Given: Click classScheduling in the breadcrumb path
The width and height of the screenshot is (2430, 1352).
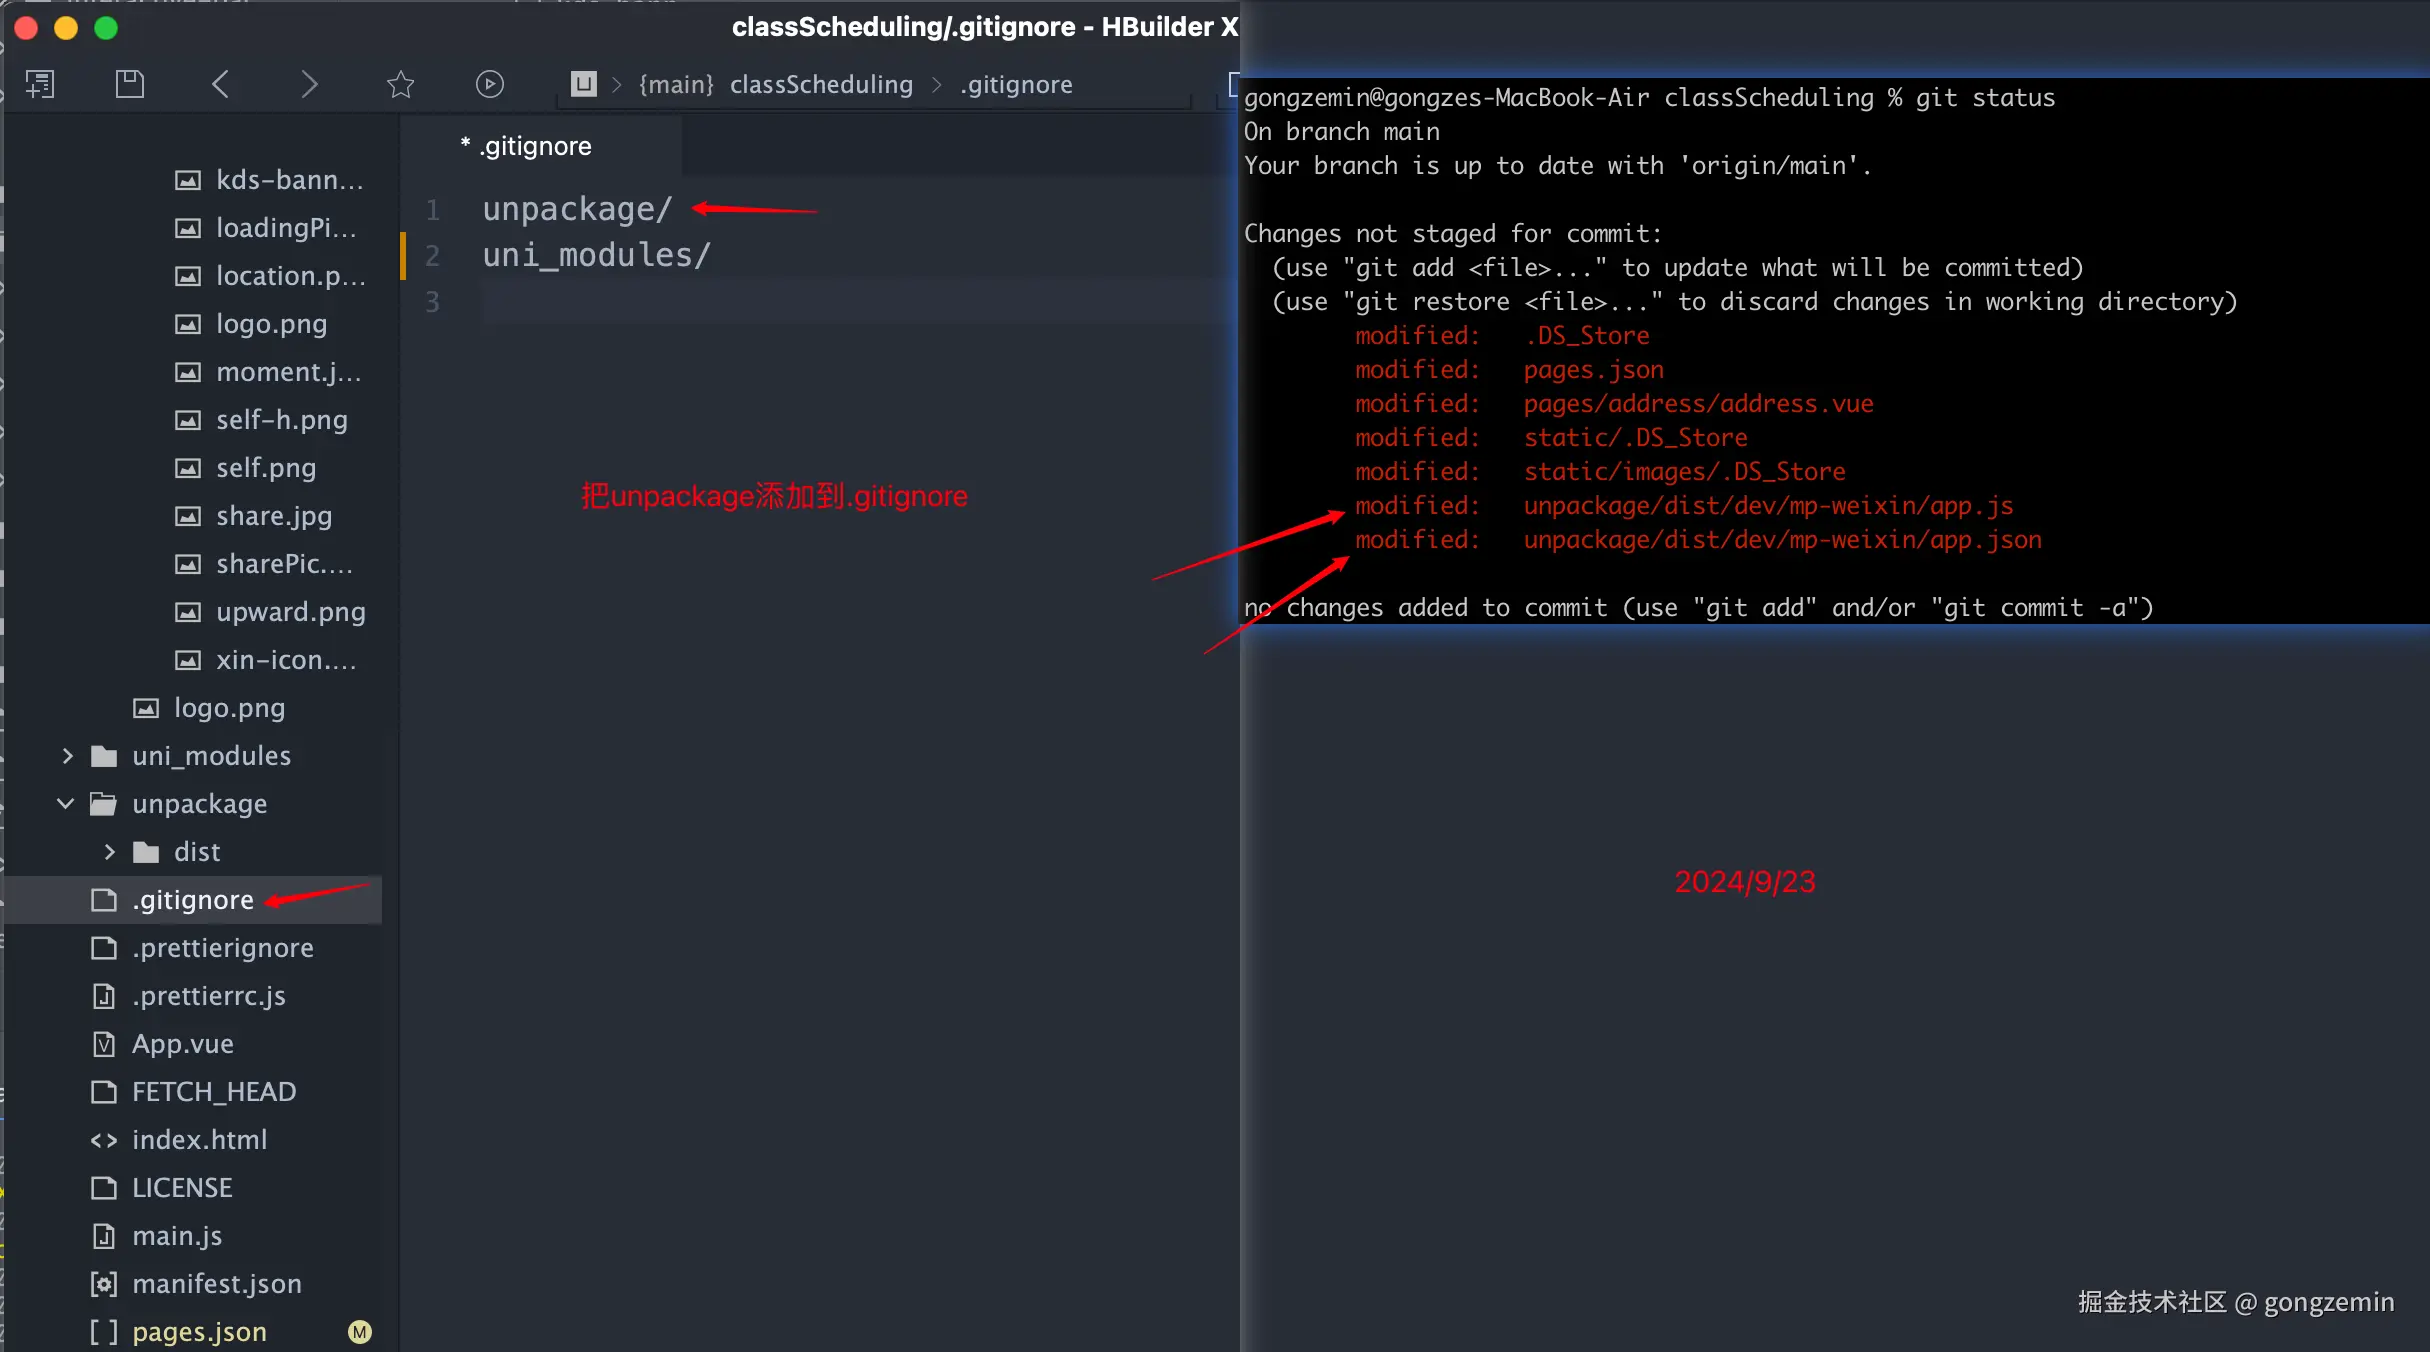Looking at the screenshot, I should point(821,84).
